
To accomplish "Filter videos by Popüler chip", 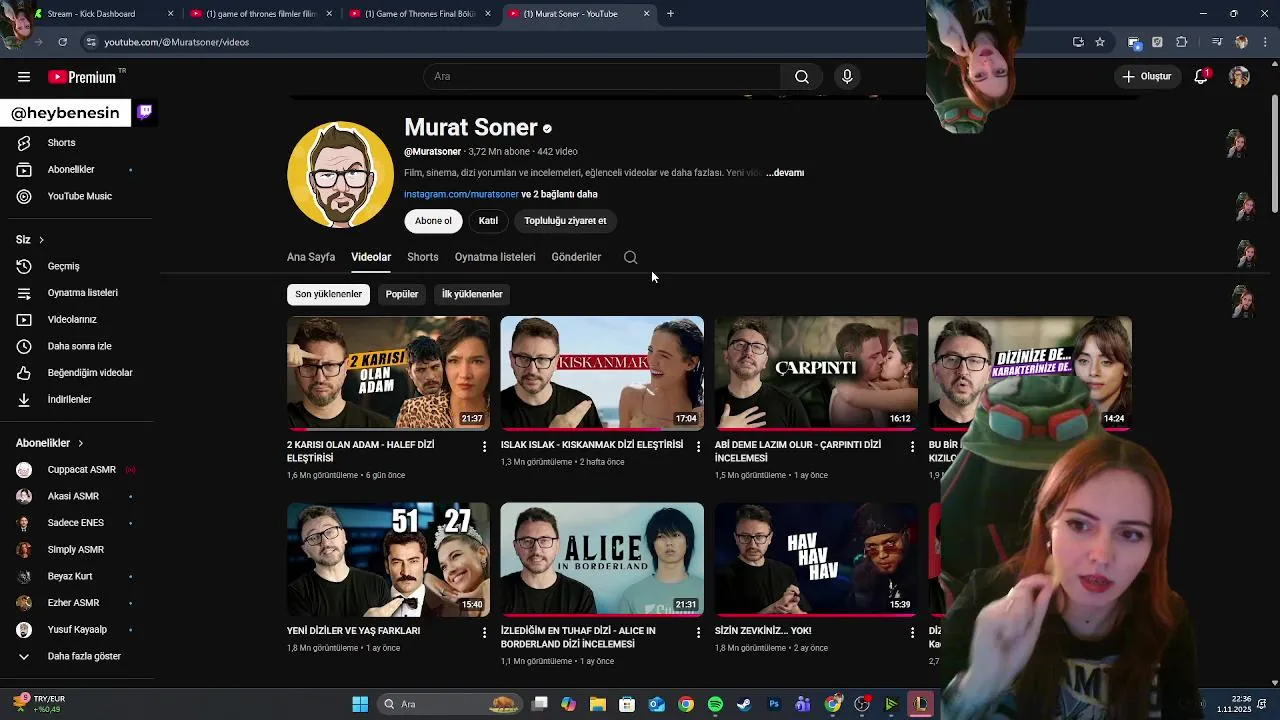I will pyautogui.click(x=402, y=294).
